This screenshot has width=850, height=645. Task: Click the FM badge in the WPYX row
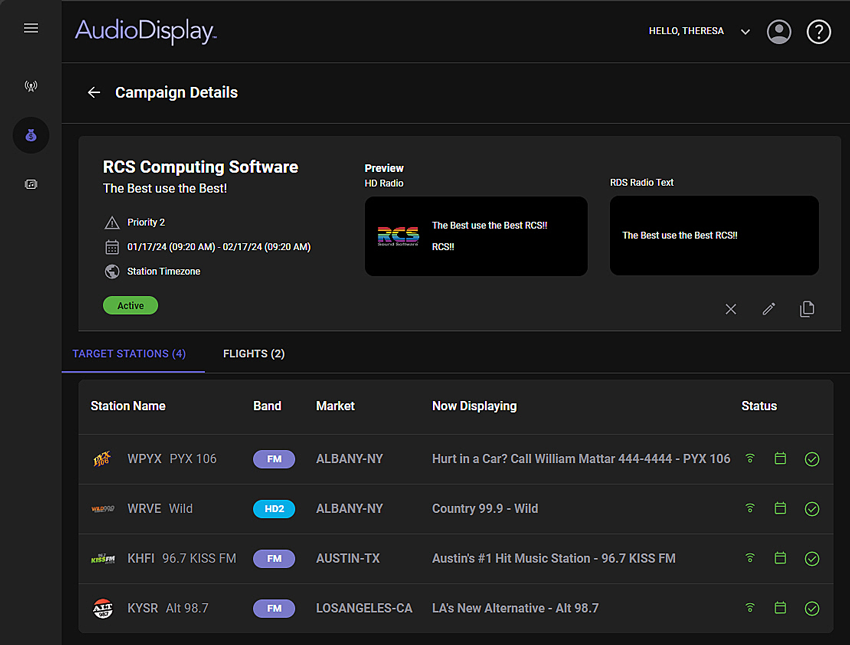274,459
